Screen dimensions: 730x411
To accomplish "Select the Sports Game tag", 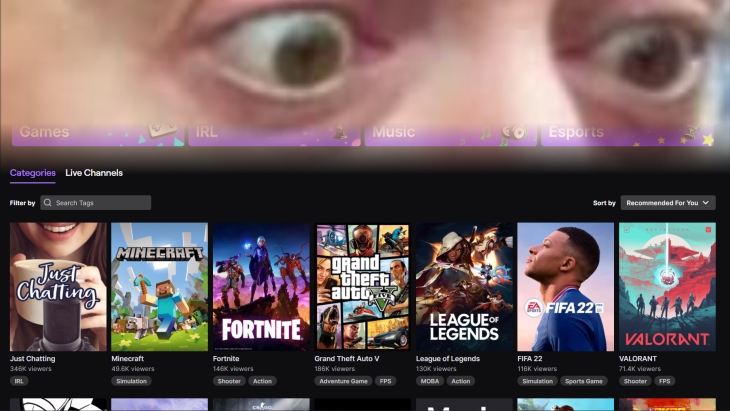I will pyautogui.click(x=584, y=381).
